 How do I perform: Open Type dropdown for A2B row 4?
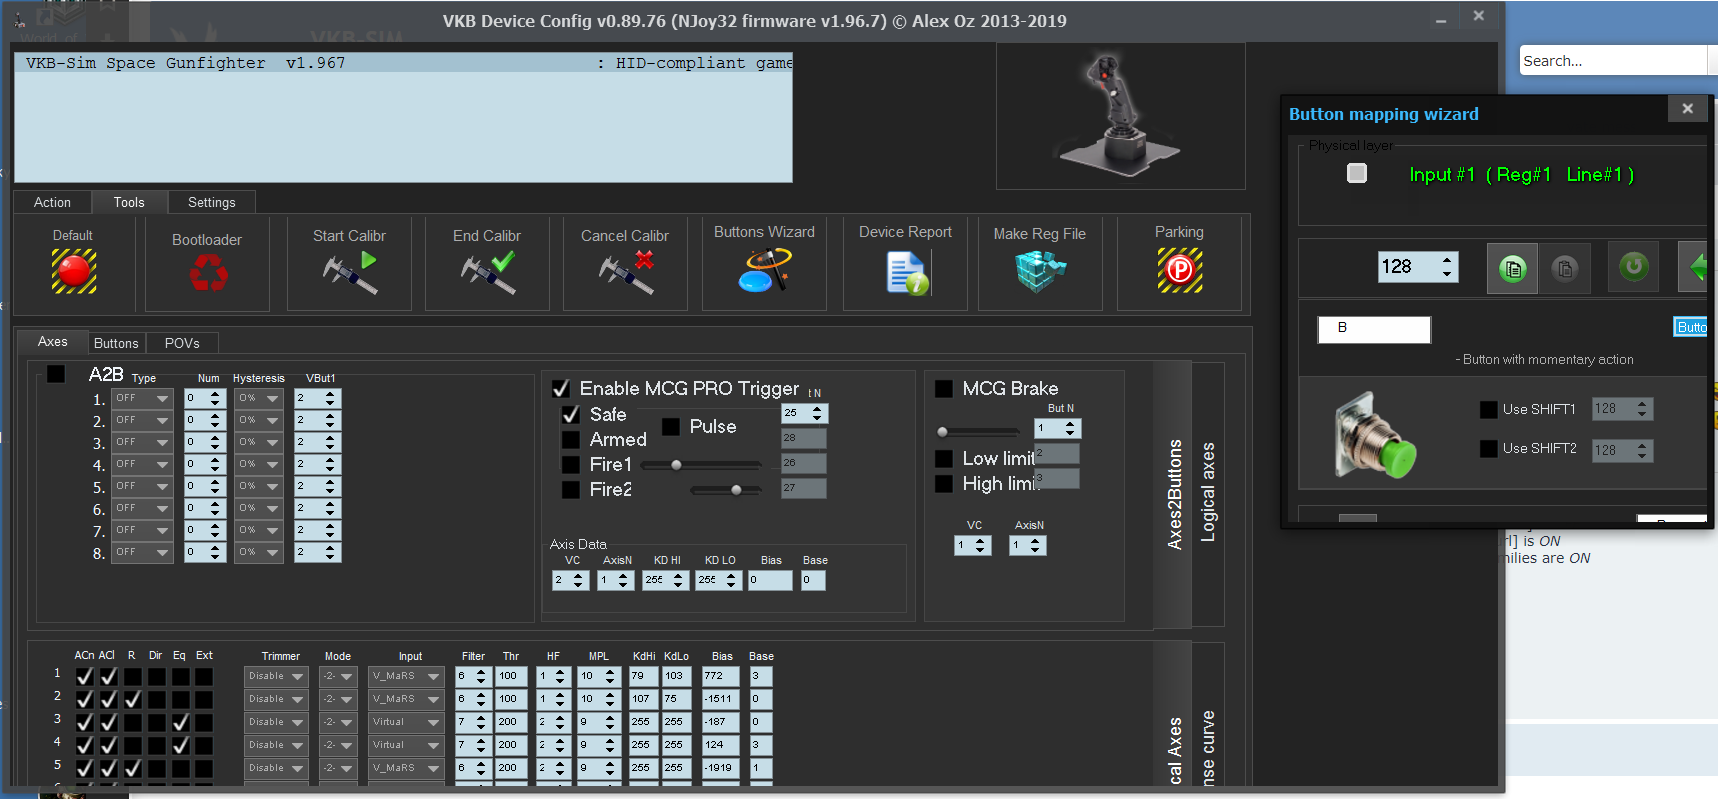pos(142,464)
